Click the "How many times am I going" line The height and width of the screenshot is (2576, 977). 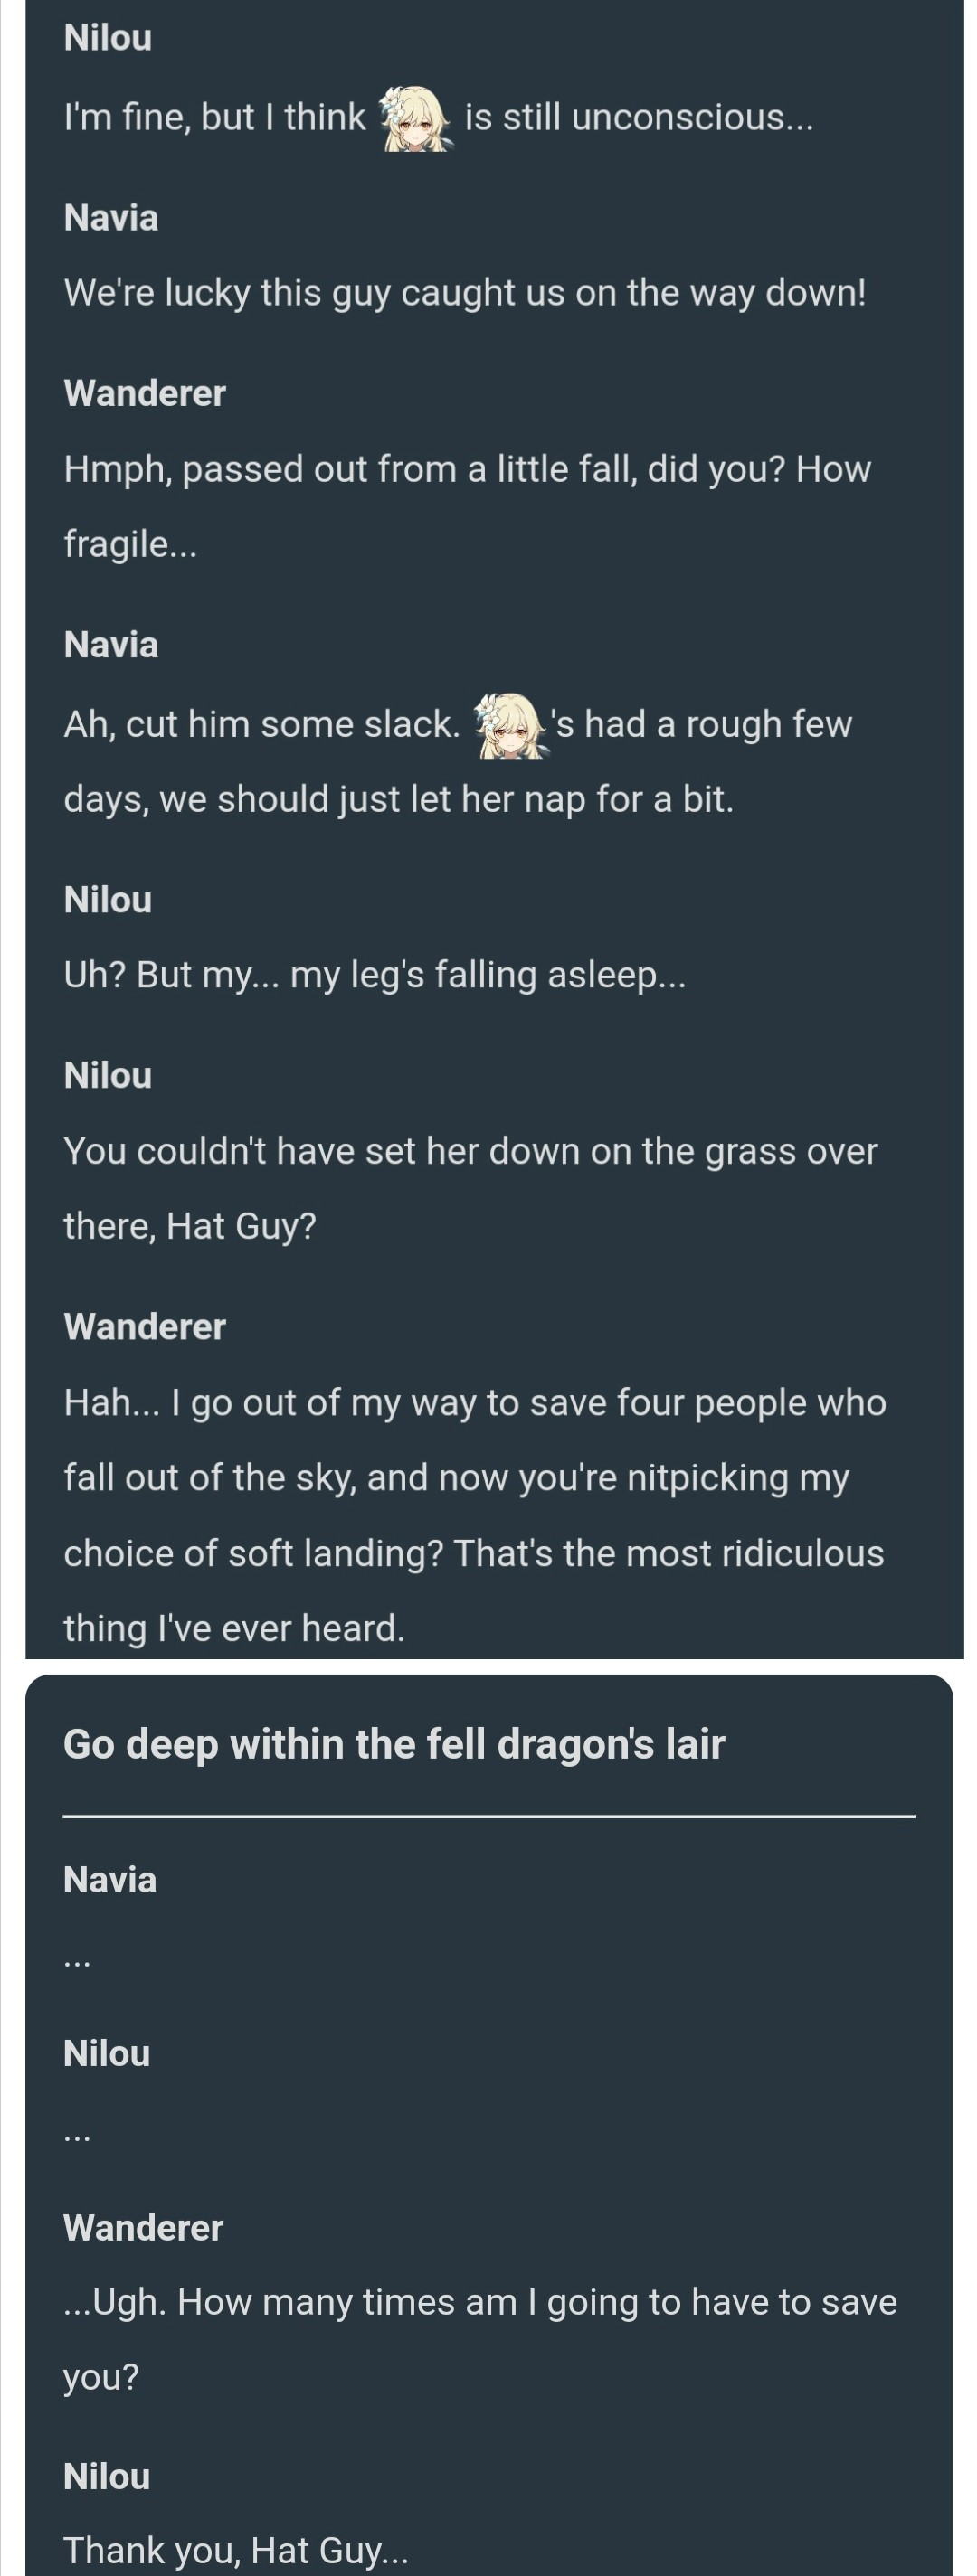pyautogui.click(x=480, y=2302)
